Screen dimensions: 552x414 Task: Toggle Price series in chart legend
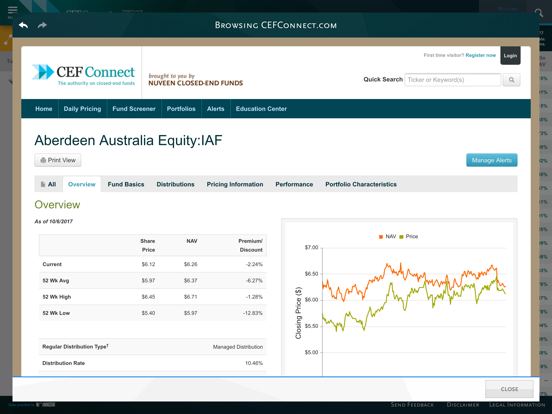click(409, 237)
